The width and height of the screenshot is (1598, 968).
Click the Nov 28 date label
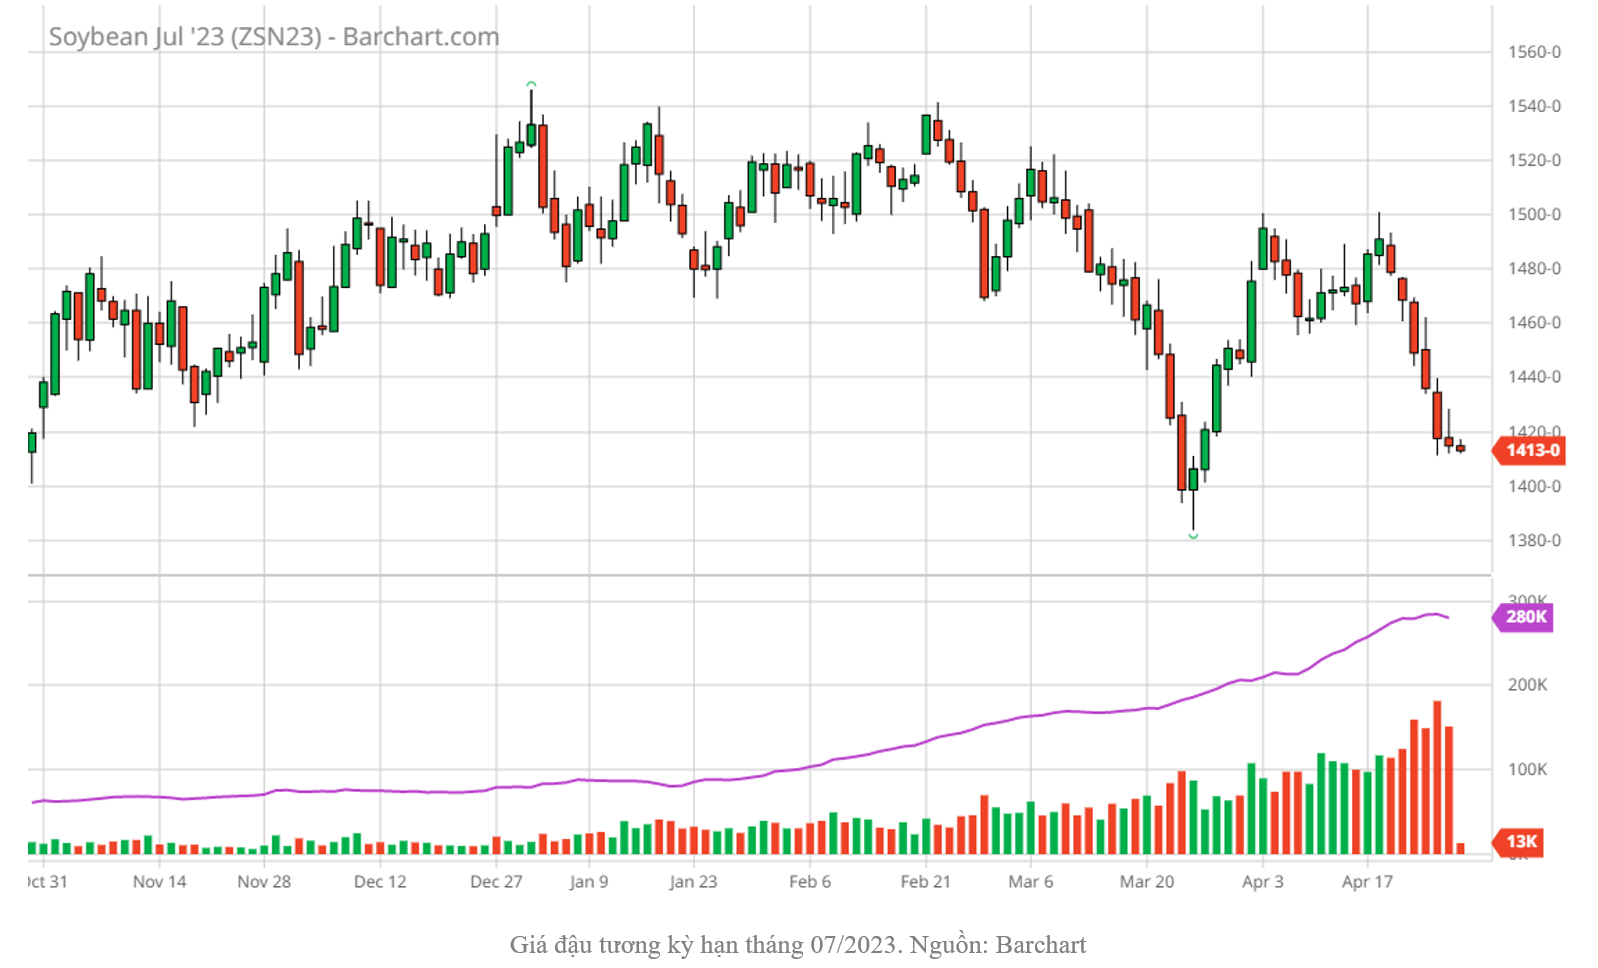coord(264,881)
